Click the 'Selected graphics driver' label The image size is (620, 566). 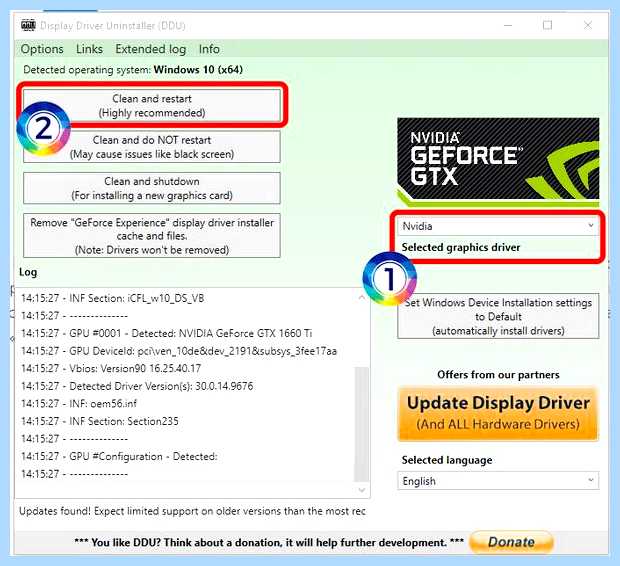point(461,248)
